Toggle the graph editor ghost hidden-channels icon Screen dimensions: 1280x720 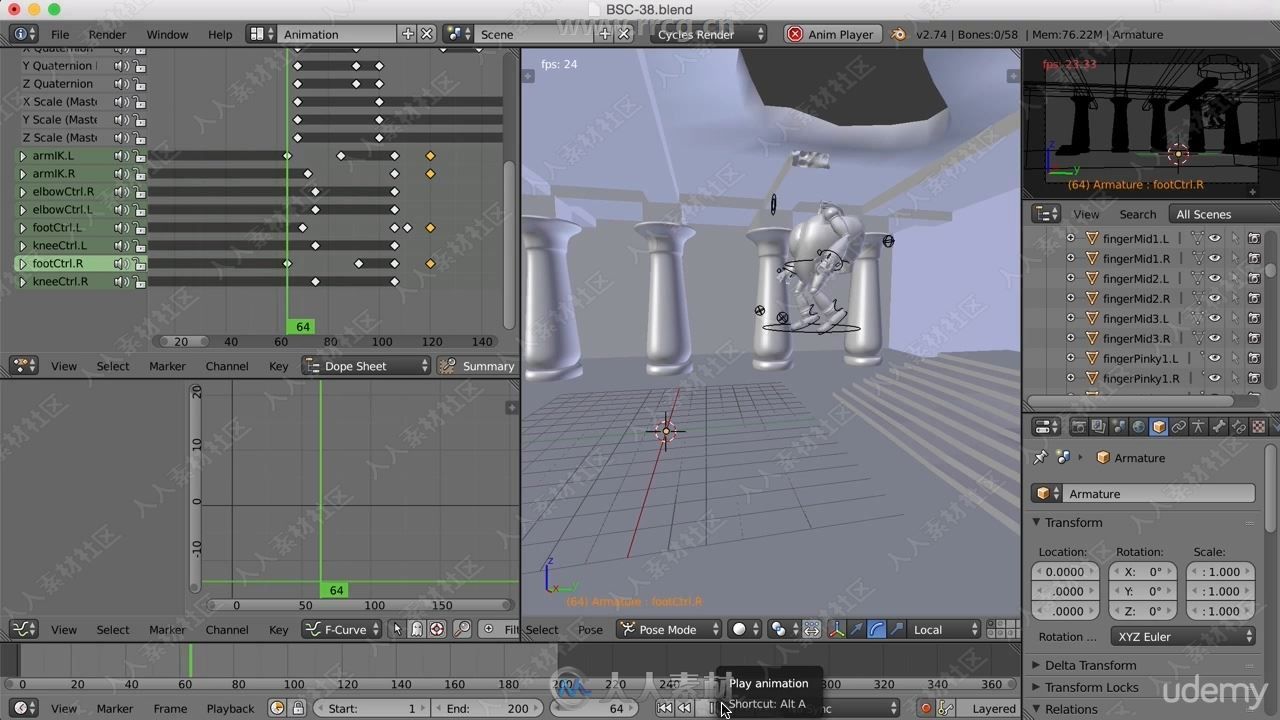pos(417,630)
